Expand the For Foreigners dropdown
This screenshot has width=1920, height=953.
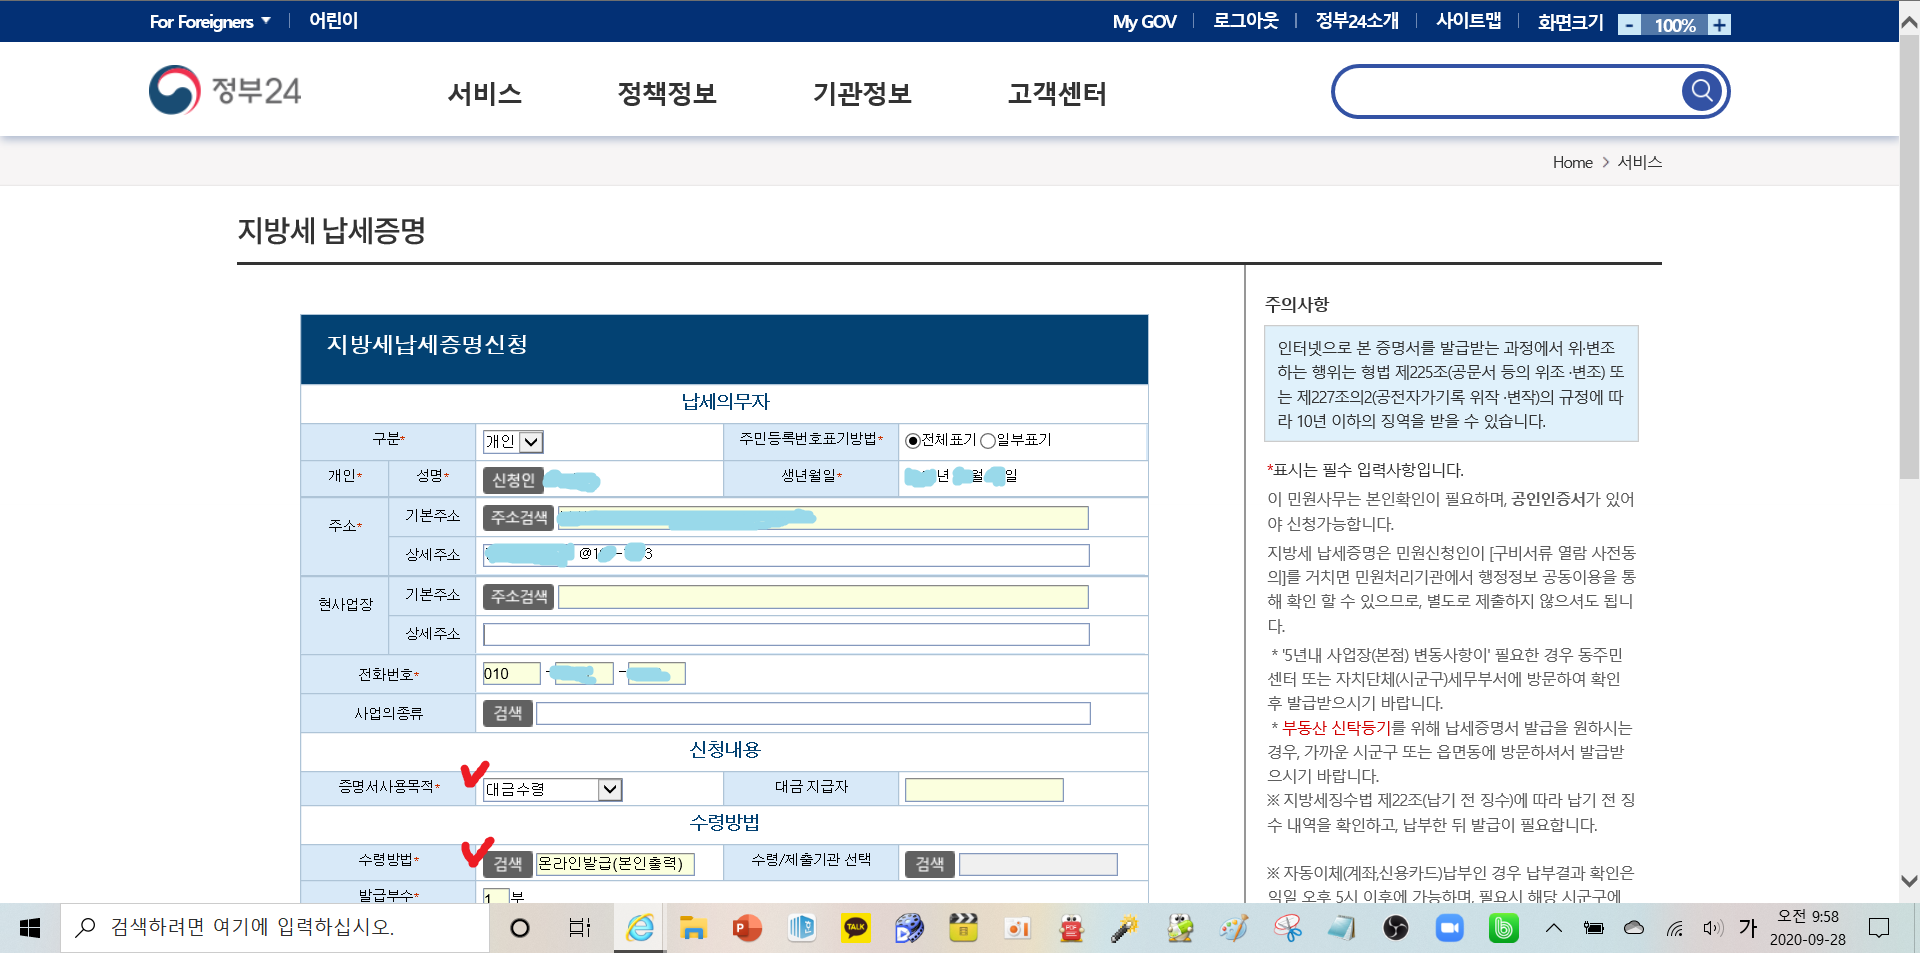210,21
